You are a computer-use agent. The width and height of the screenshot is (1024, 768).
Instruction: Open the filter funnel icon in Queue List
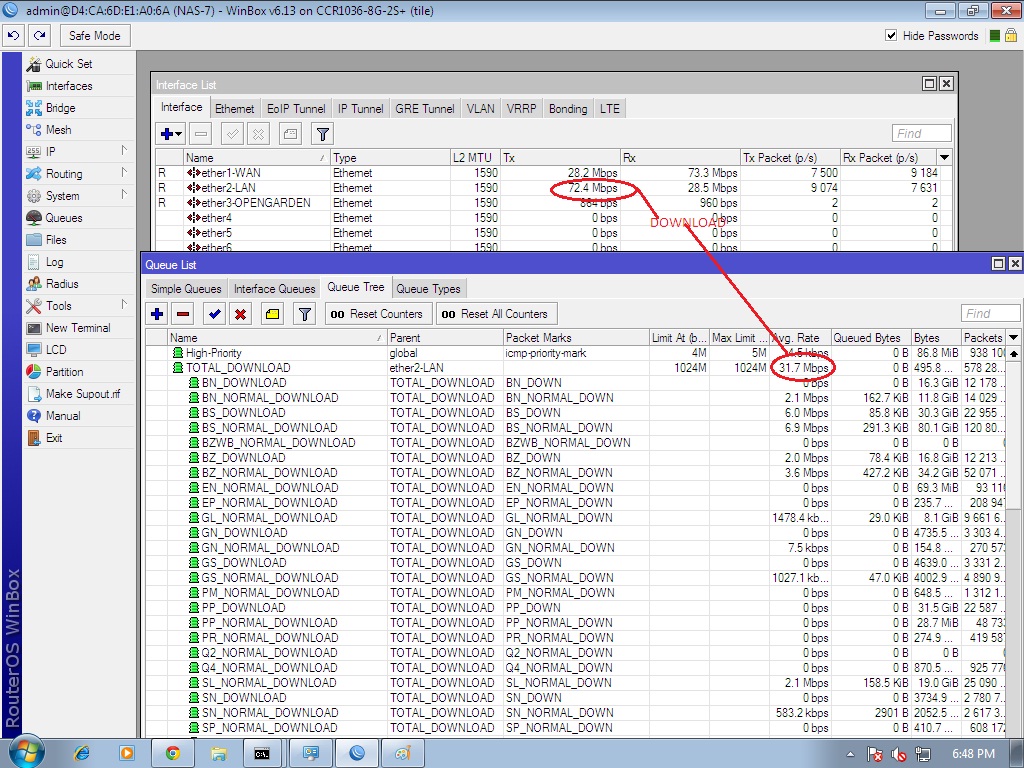pos(306,313)
